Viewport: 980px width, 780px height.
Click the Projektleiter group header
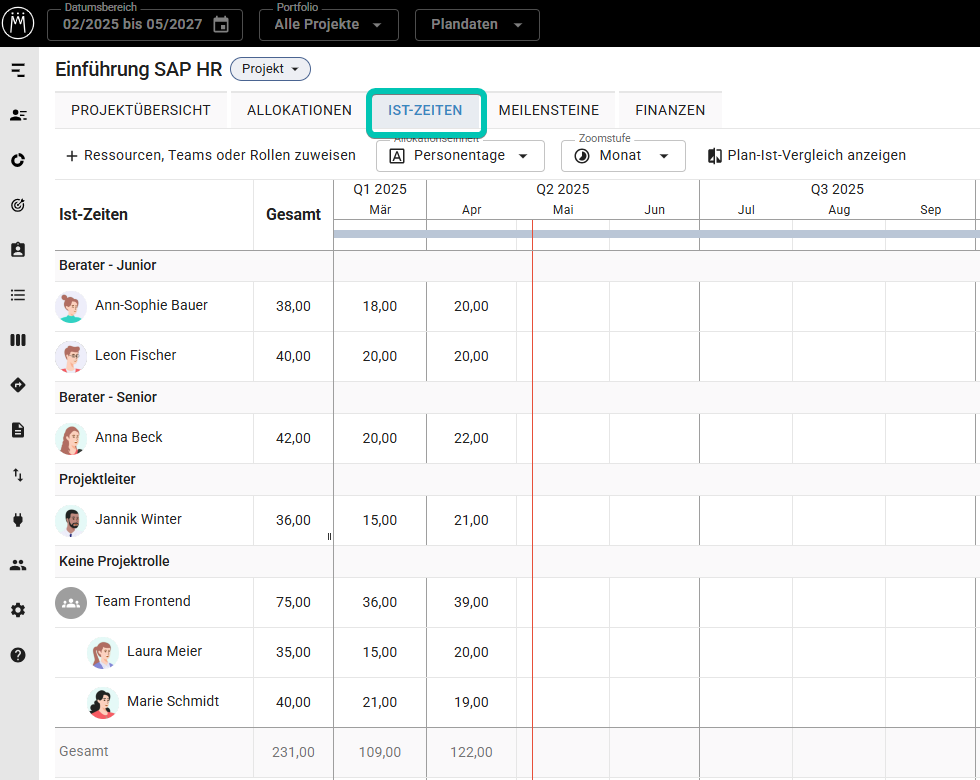tap(97, 479)
